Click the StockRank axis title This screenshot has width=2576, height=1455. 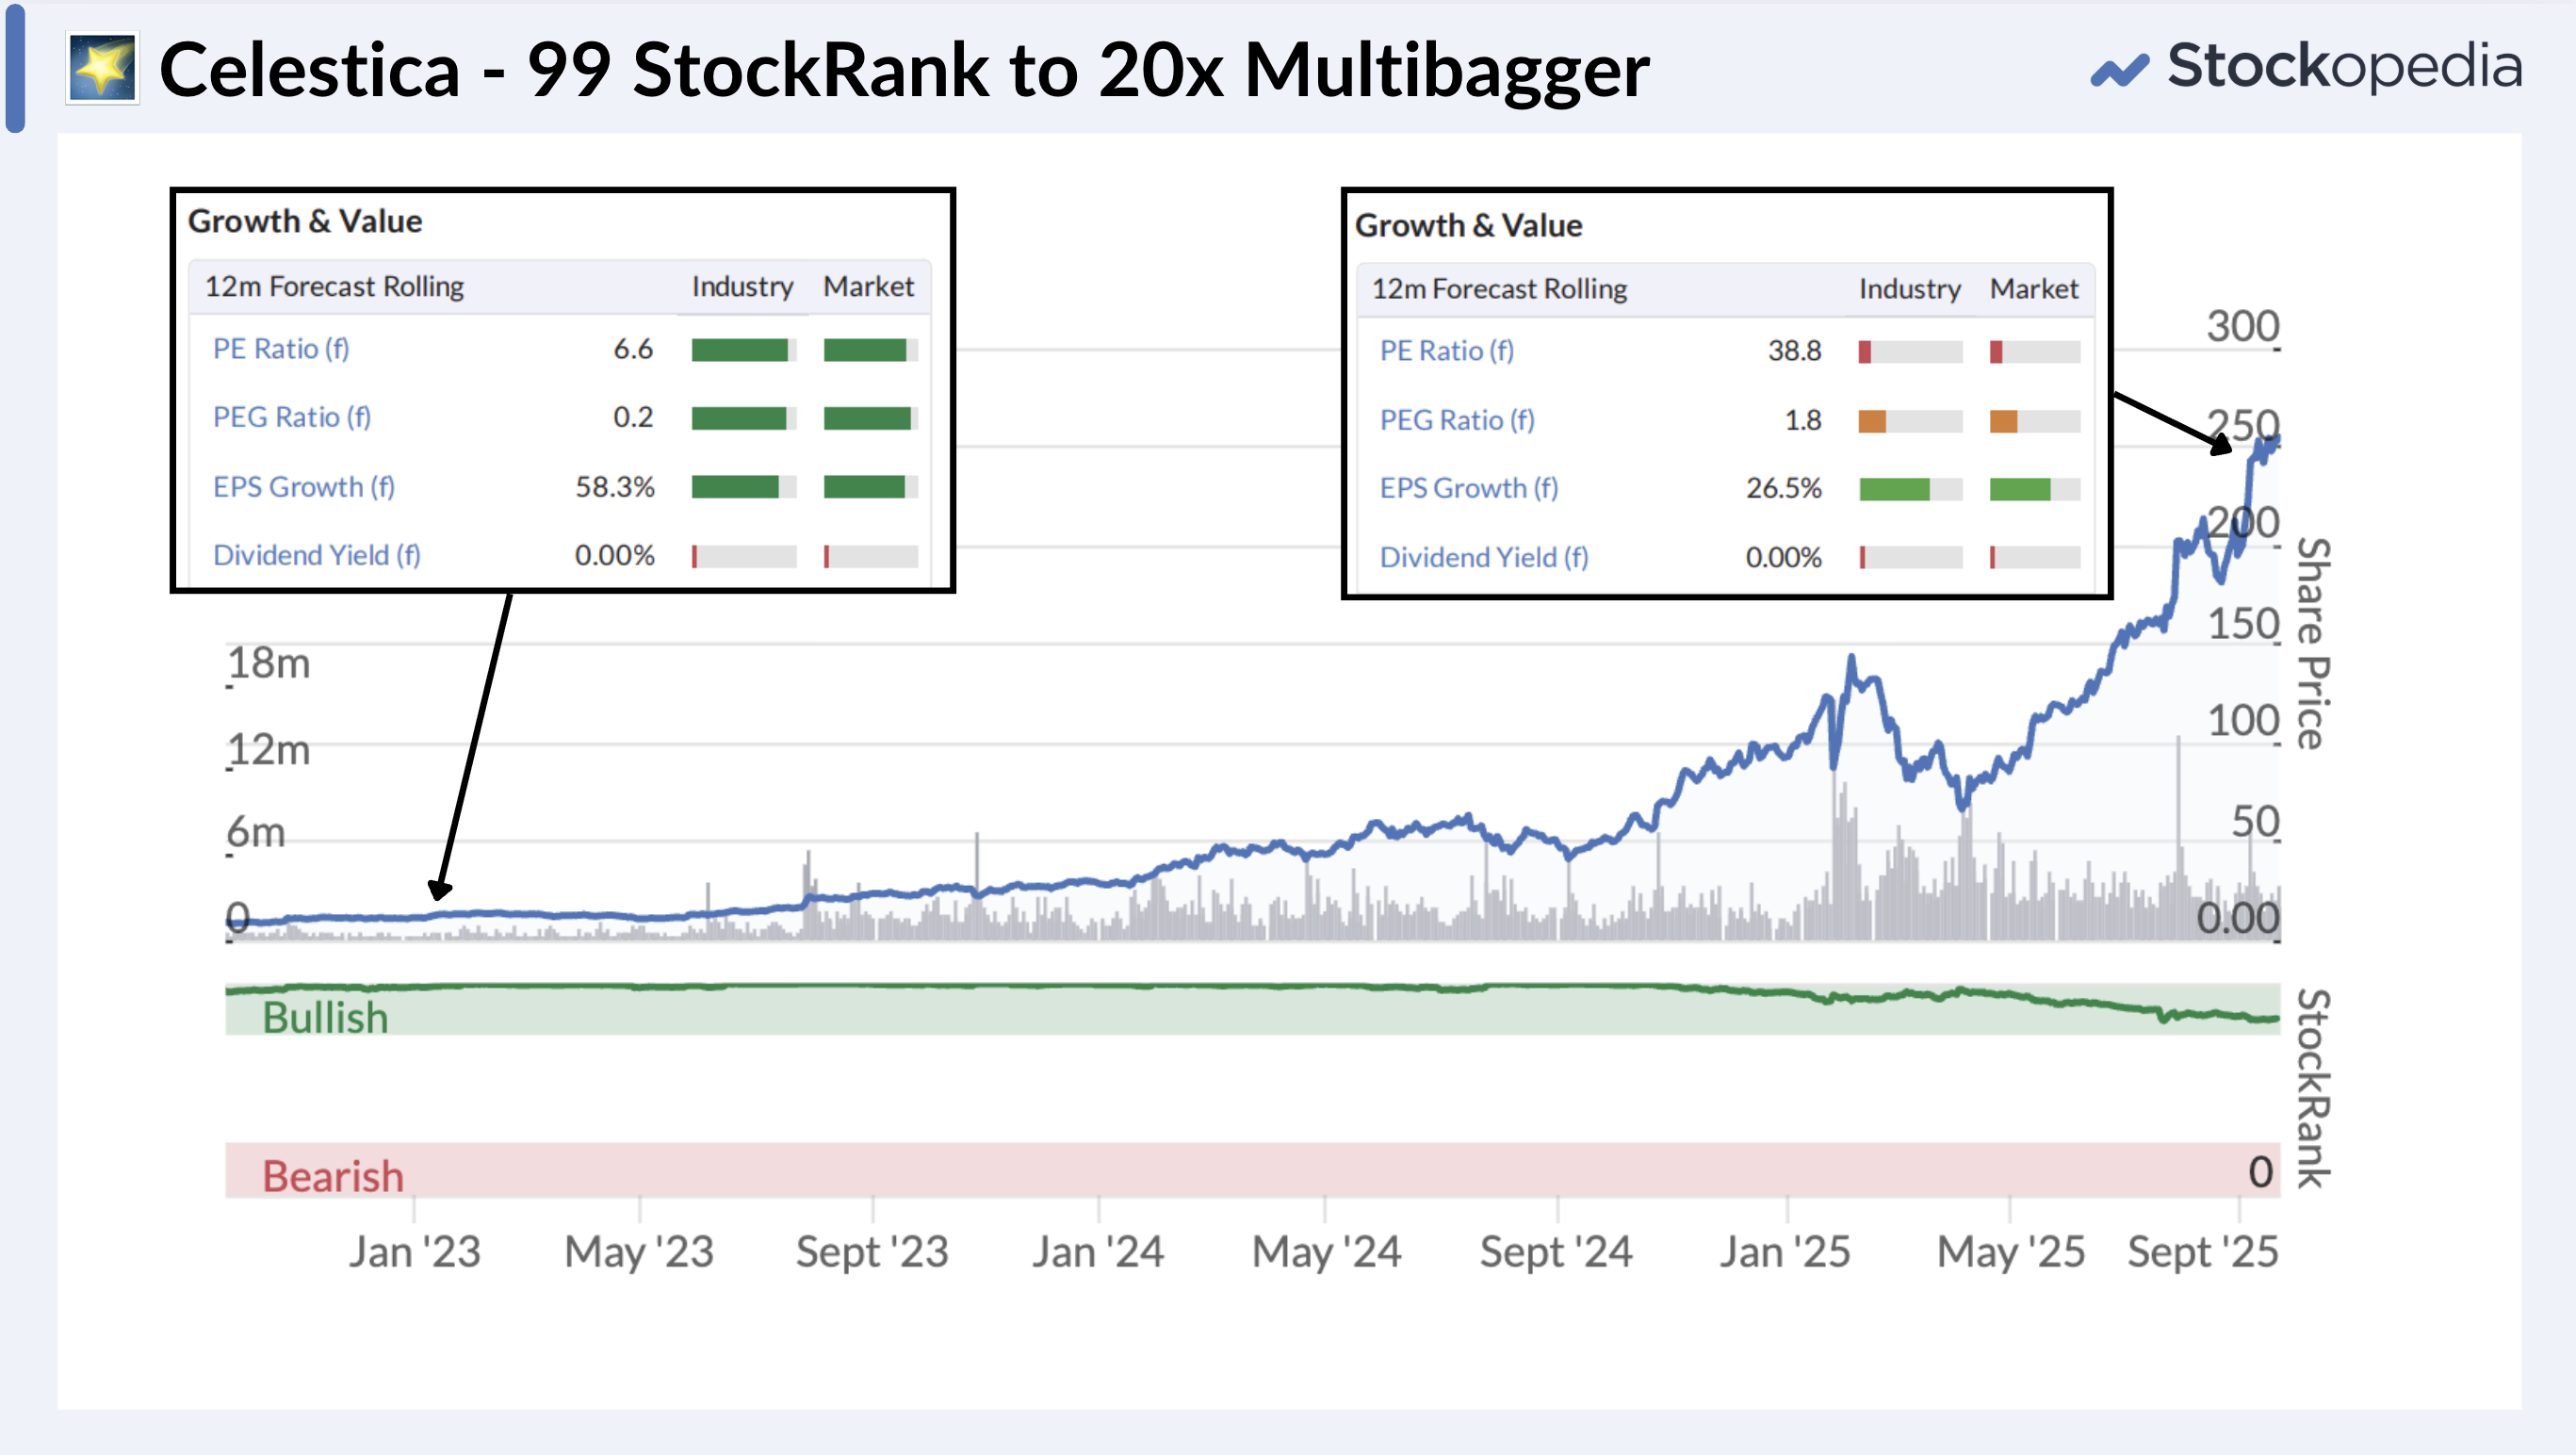pyautogui.click(x=2314, y=1088)
